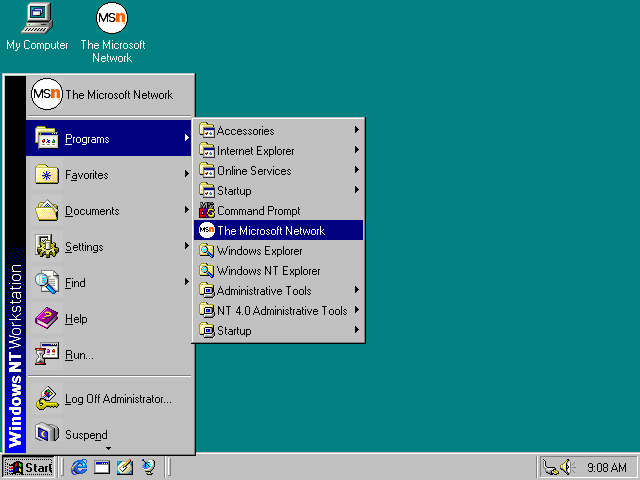The image size is (640, 480).
Task: Click the volume speaker tray icon
Action: pos(567,467)
